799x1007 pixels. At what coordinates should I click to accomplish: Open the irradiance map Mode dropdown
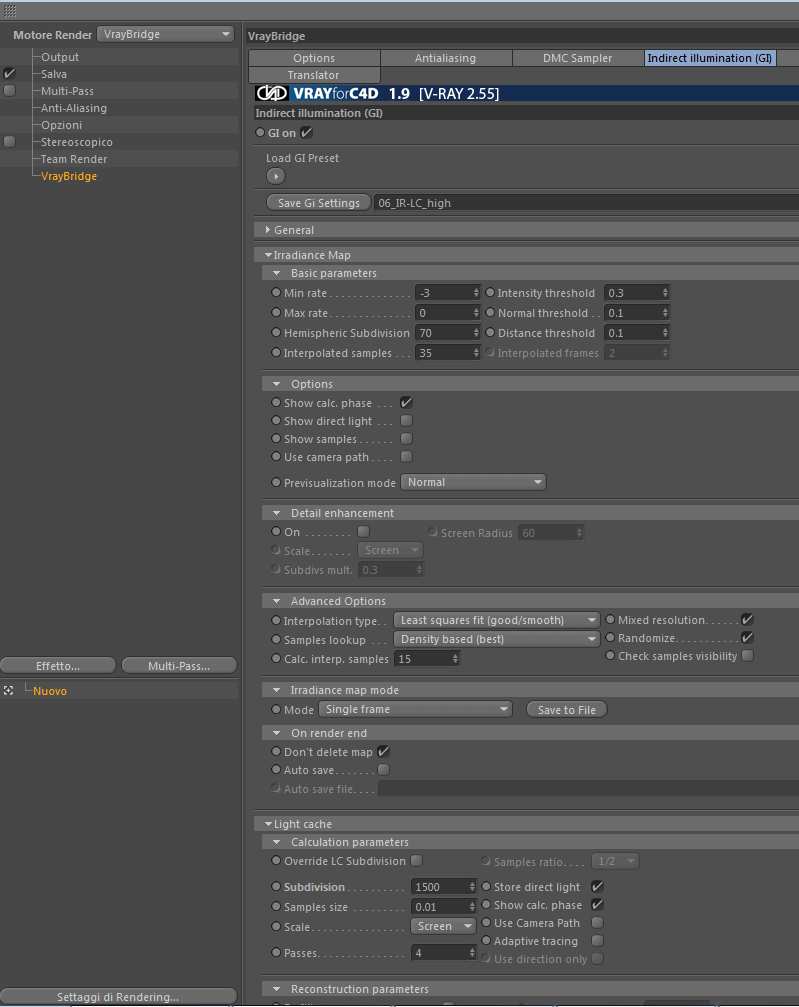(416, 709)
